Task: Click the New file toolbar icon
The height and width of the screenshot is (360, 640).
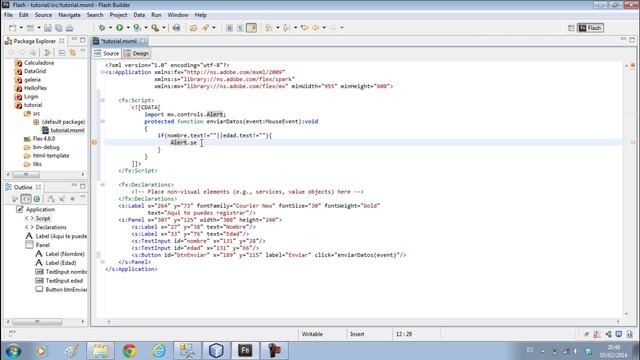Action: [13, 28]
